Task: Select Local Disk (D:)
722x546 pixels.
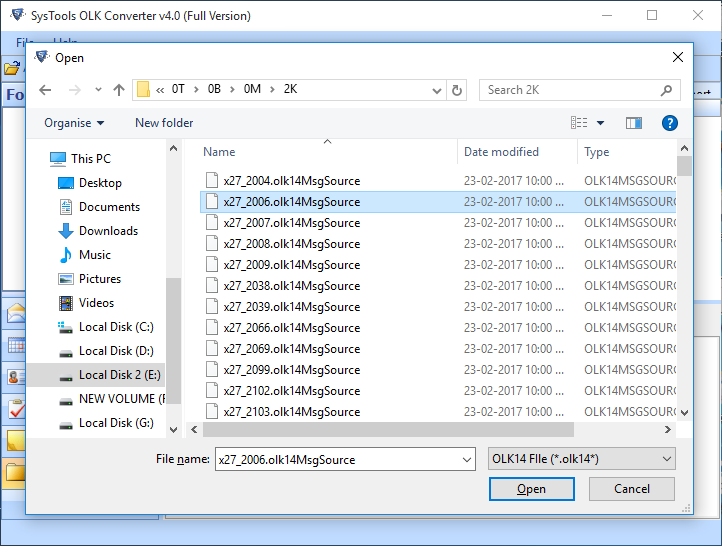Action: (x=106, y=351)
